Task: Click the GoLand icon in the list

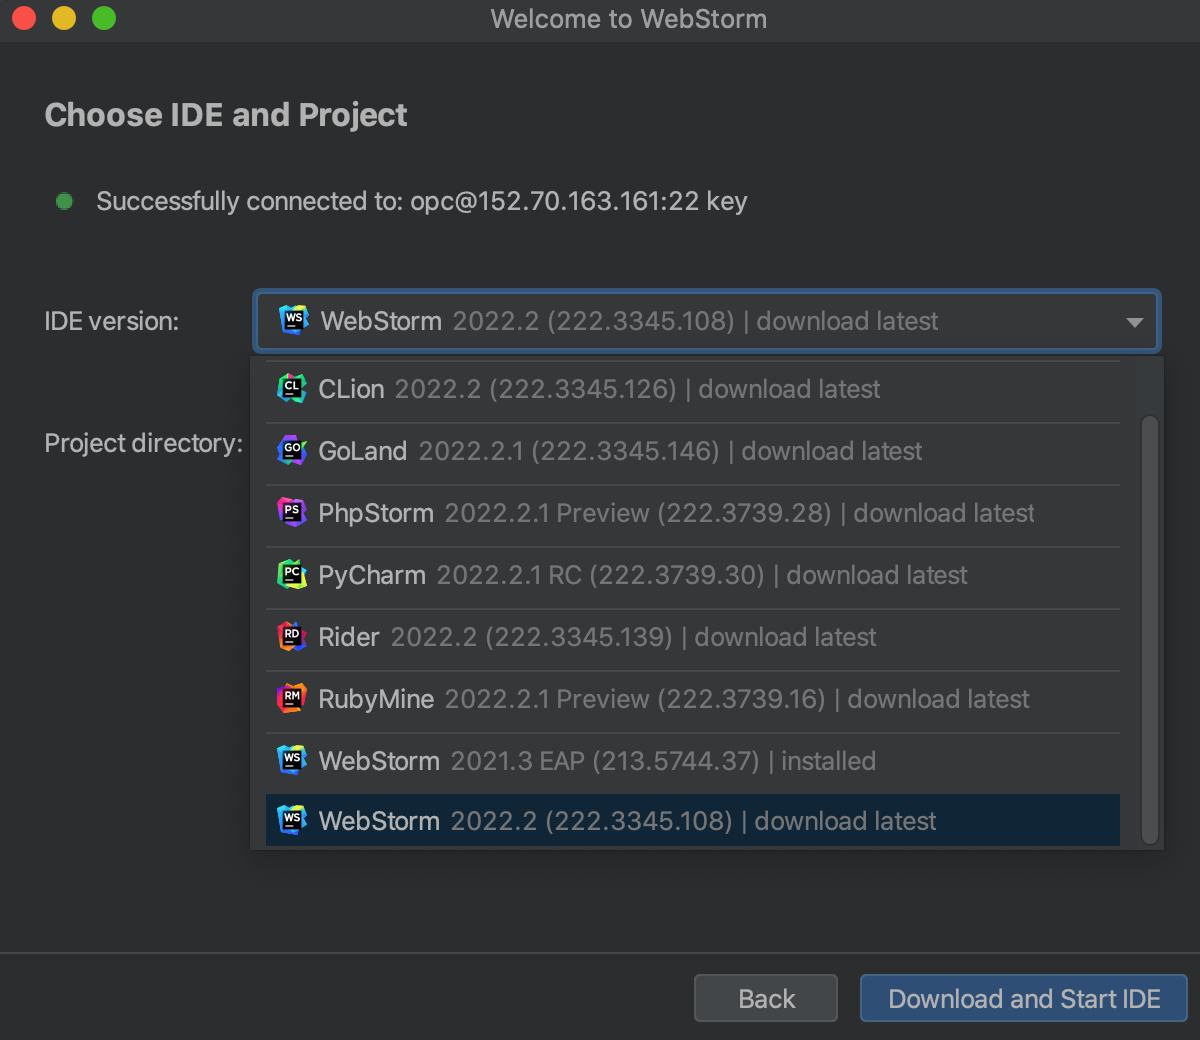Action: point(290,451)
